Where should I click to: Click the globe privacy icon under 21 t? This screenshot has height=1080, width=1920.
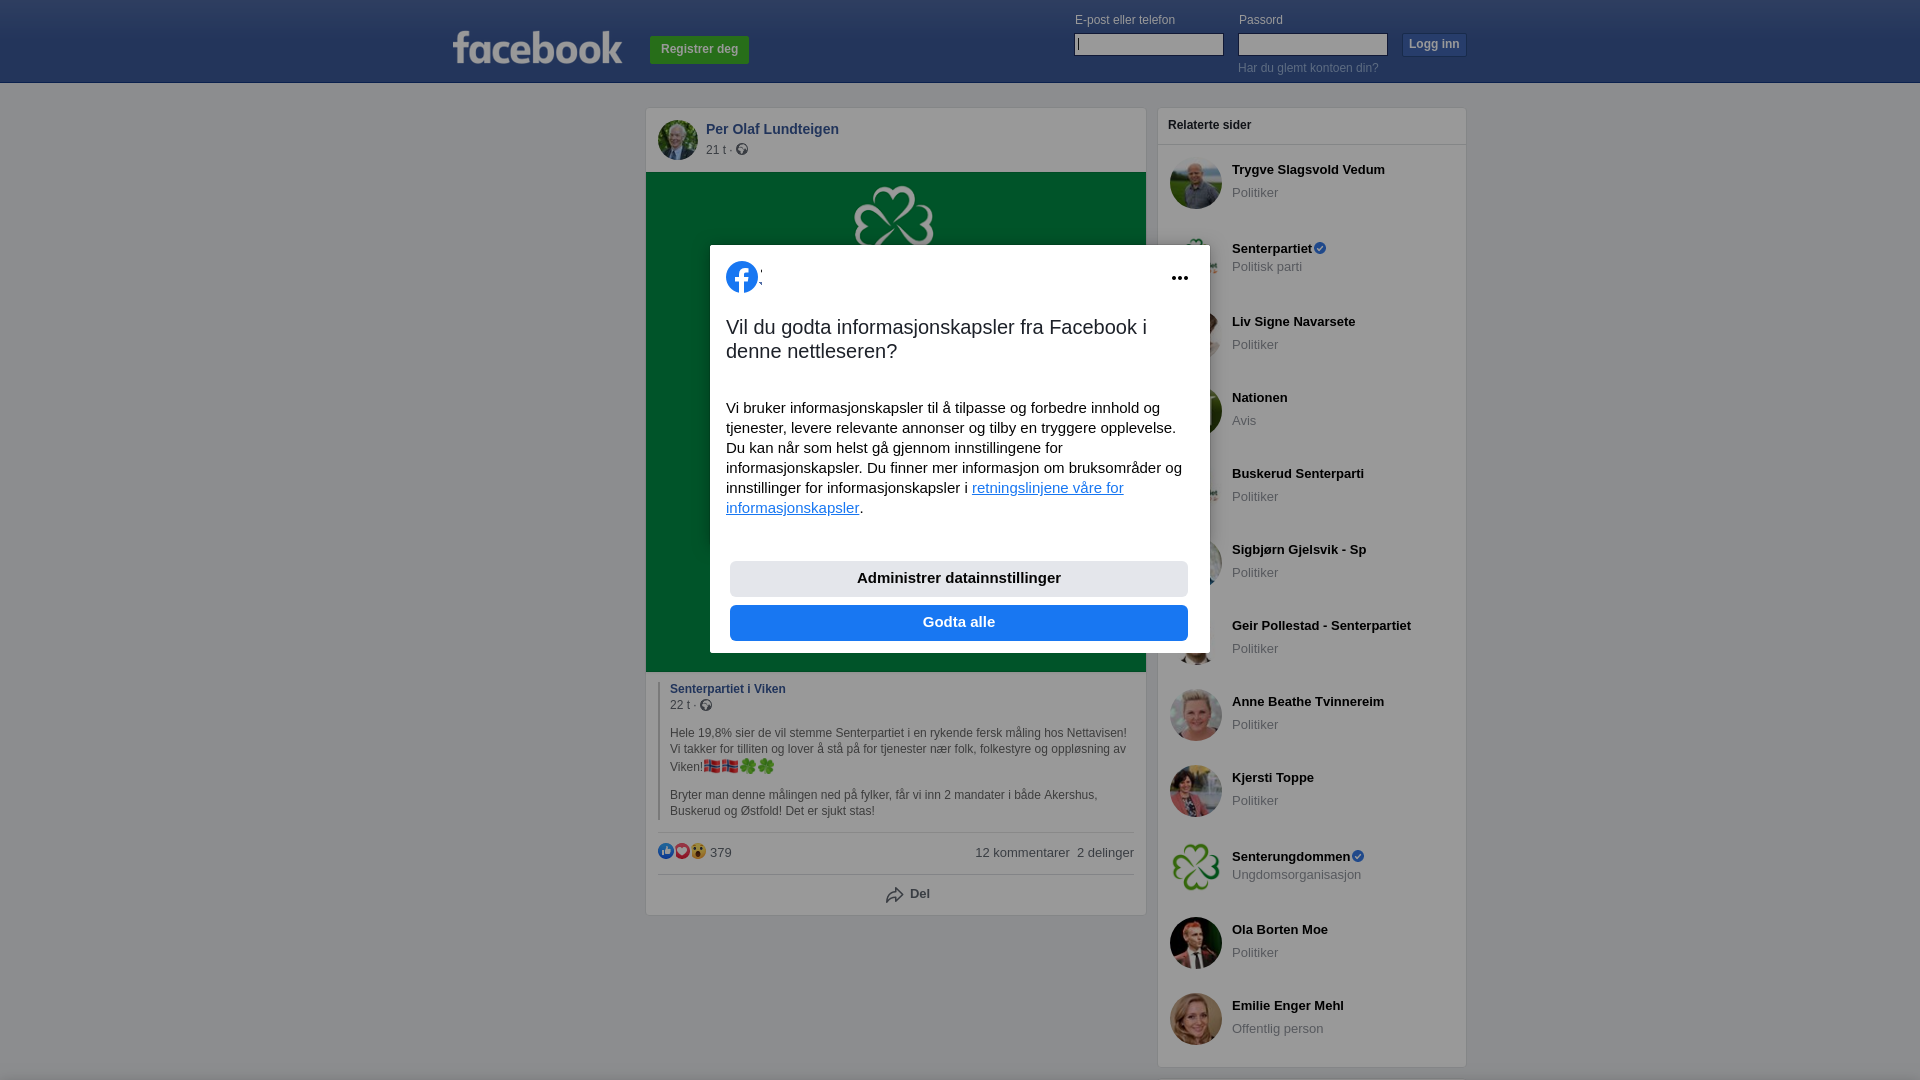pos(742,149)
